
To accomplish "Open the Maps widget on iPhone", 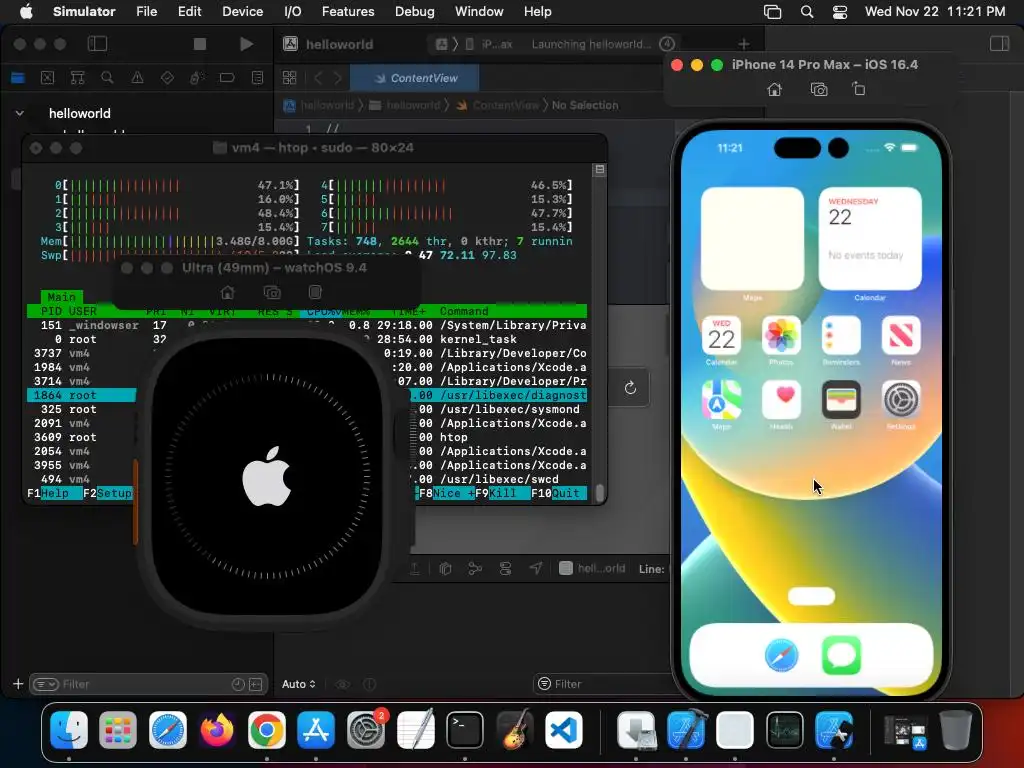I will [x=752, y=238].
